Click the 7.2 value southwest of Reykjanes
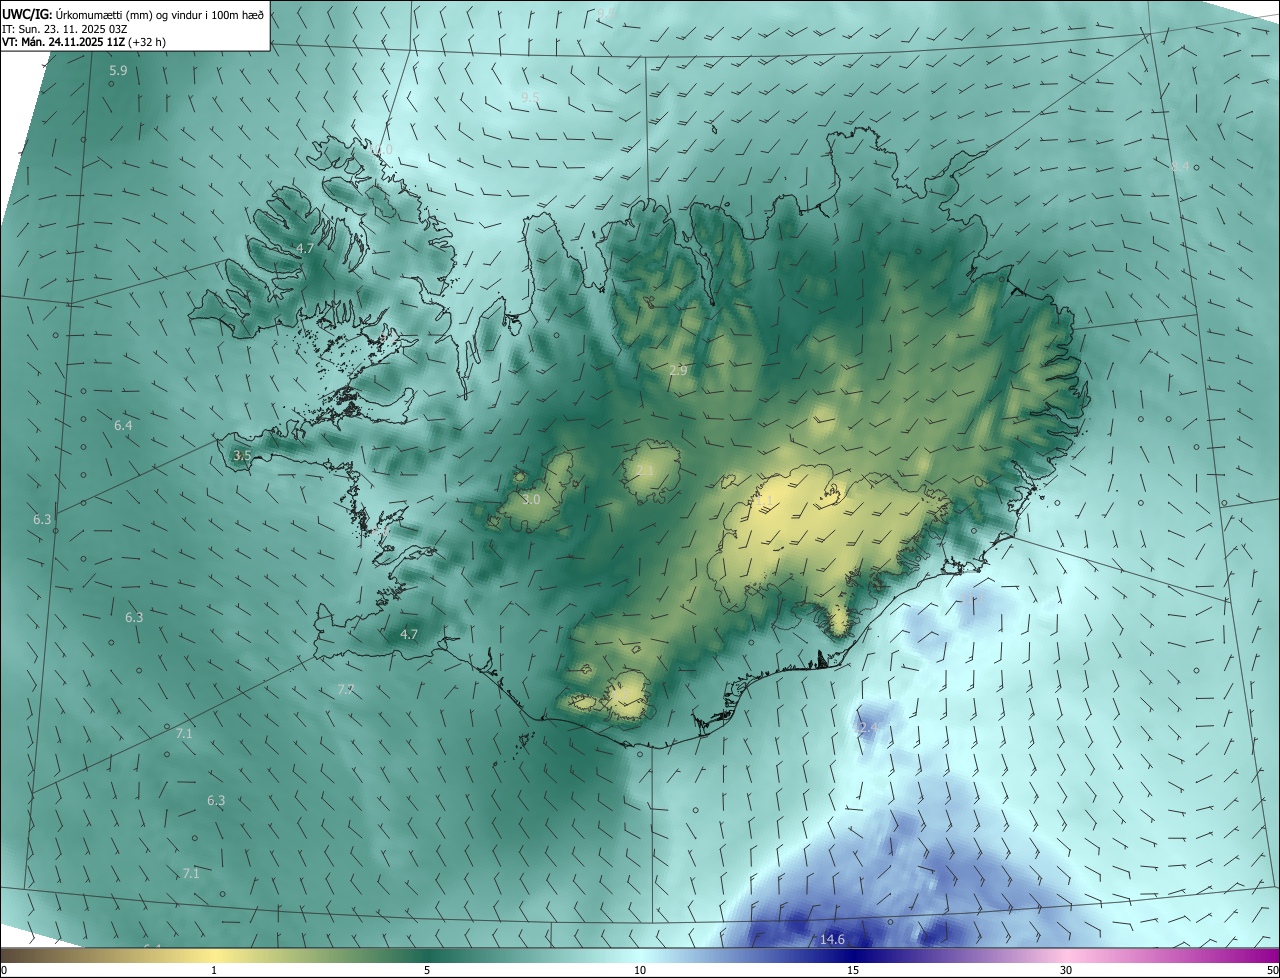Screen dimensions: 1280x978 (x=346, y=690)
